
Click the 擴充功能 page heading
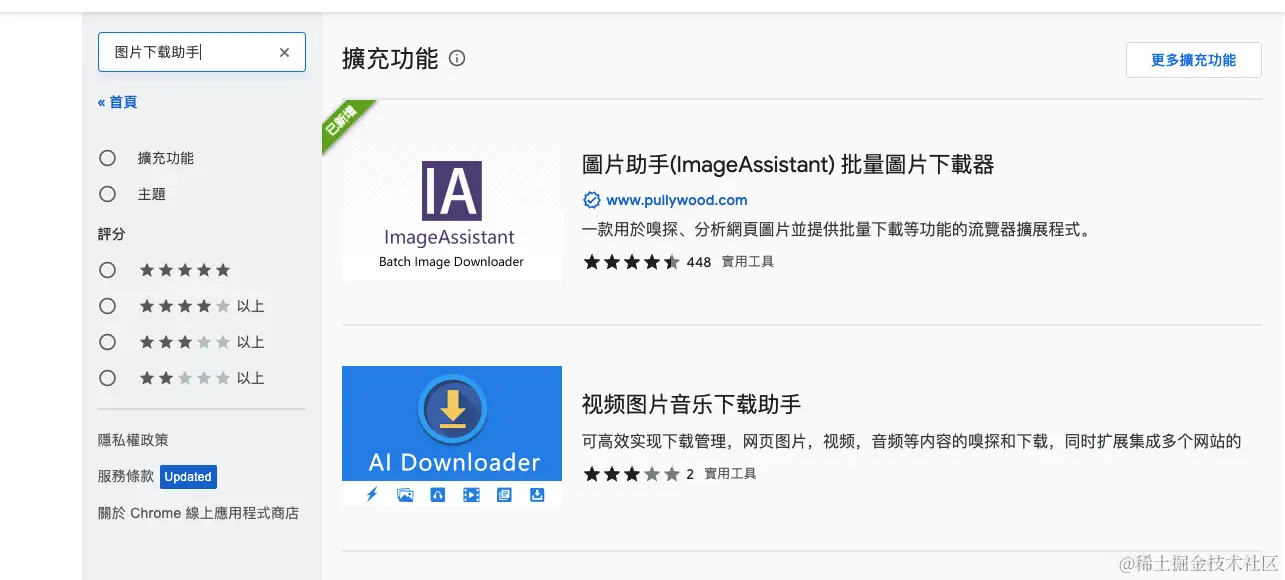(390, 59)
